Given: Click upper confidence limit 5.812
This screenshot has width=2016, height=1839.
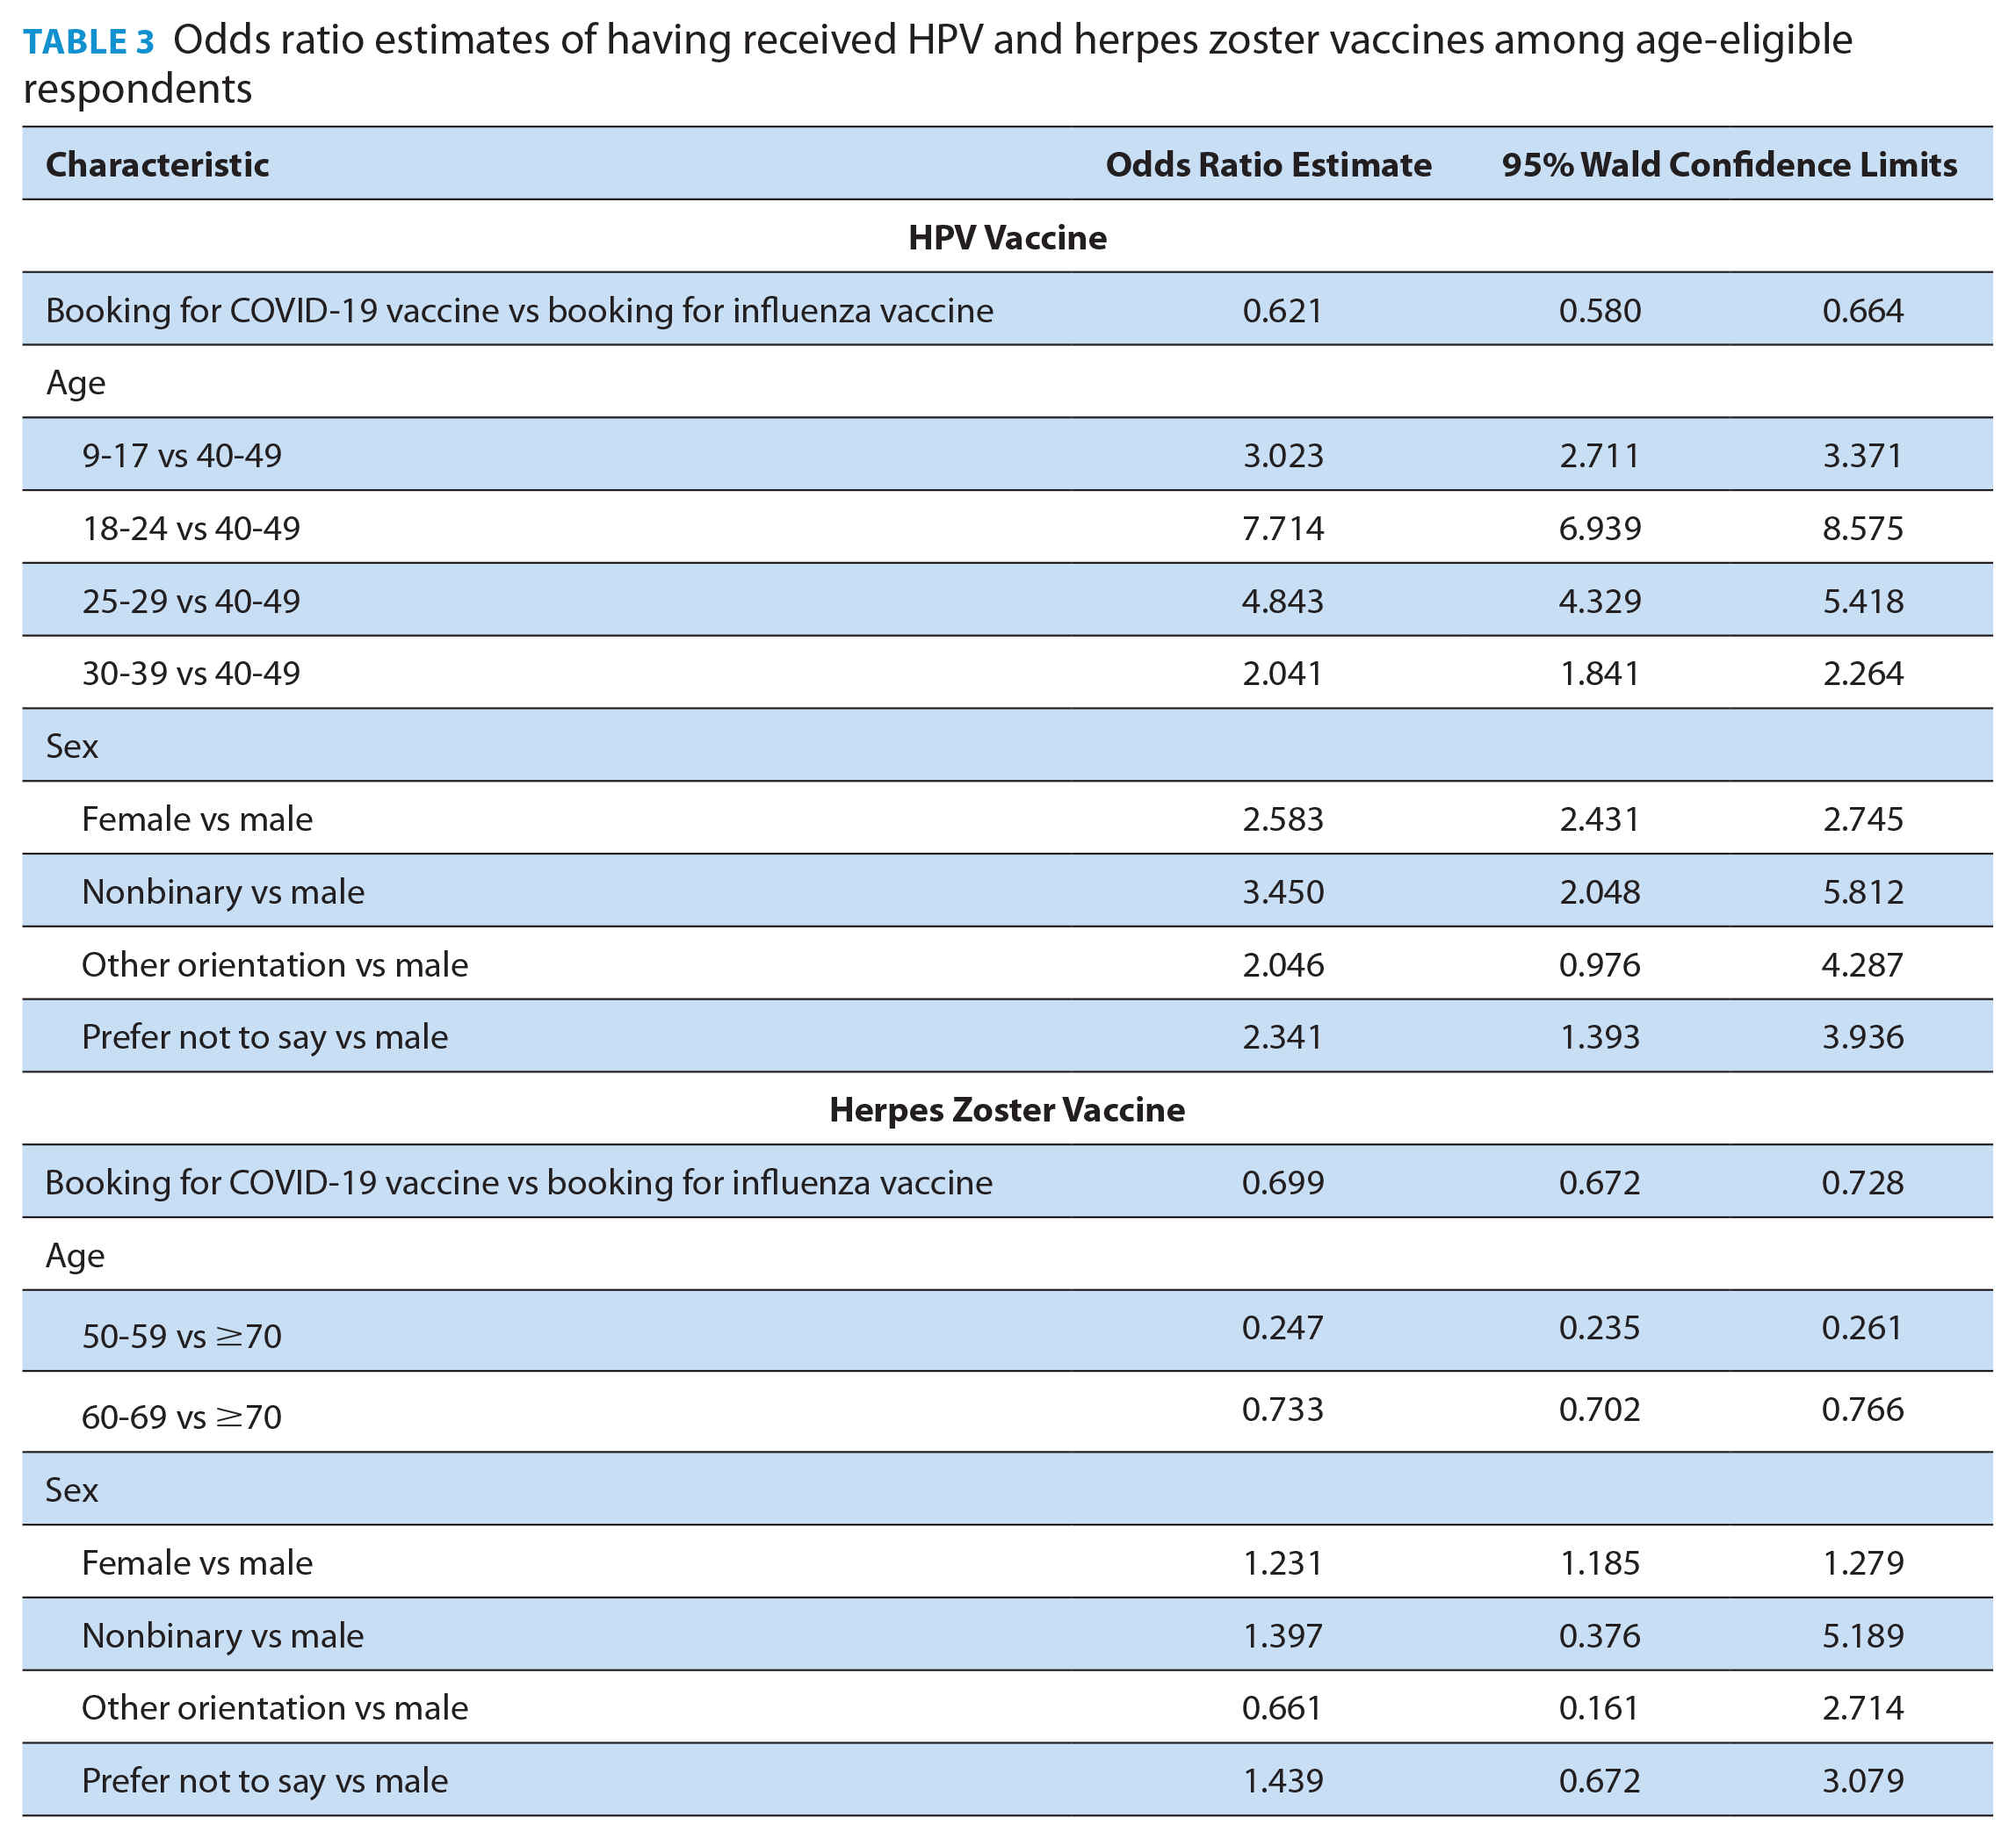Looking at the screenshot, I should click(x=1862, y=892).
